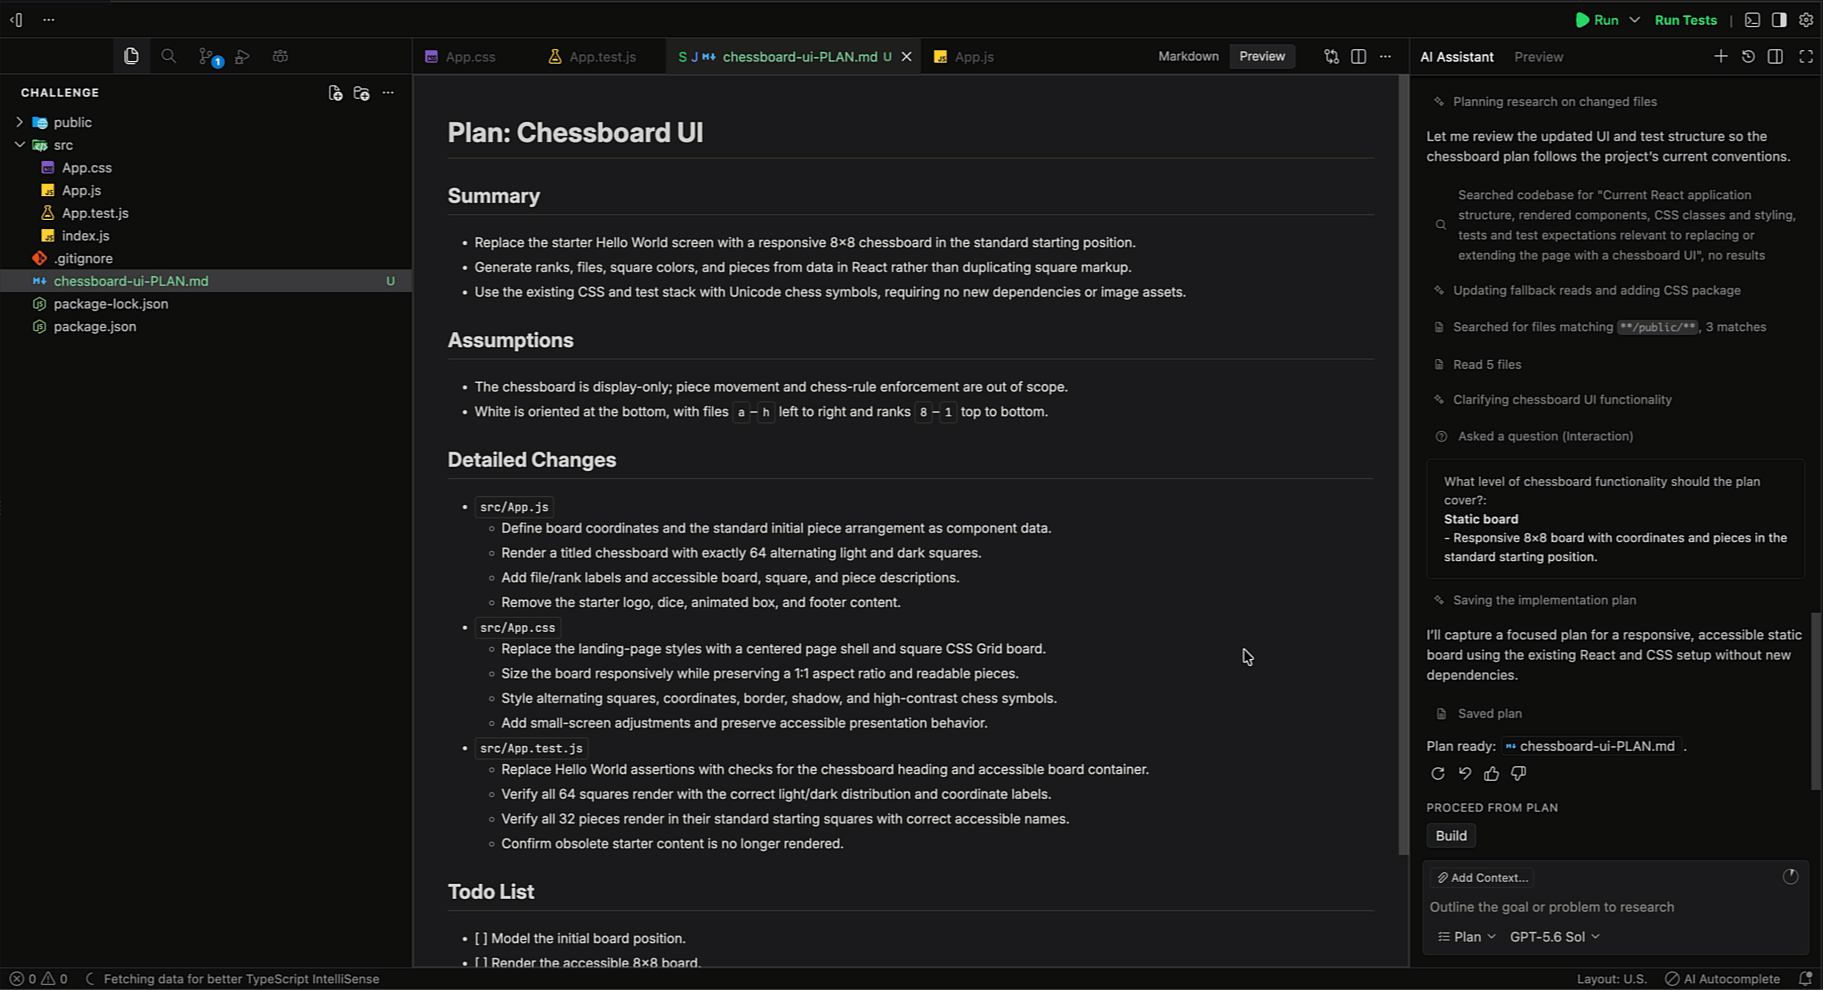
Task: Open editor more actions ellipsis menu
Action: pos(1385,57)
